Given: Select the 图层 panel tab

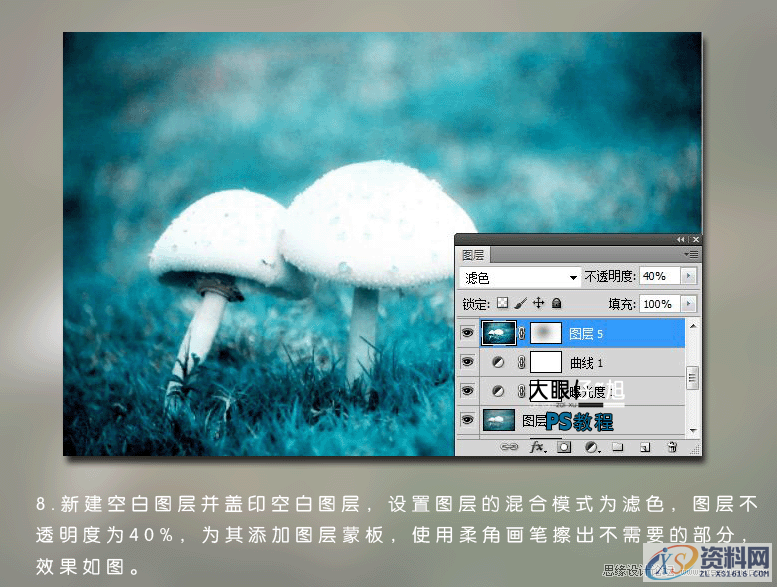Looking at the screenshot, I should 473,255.
